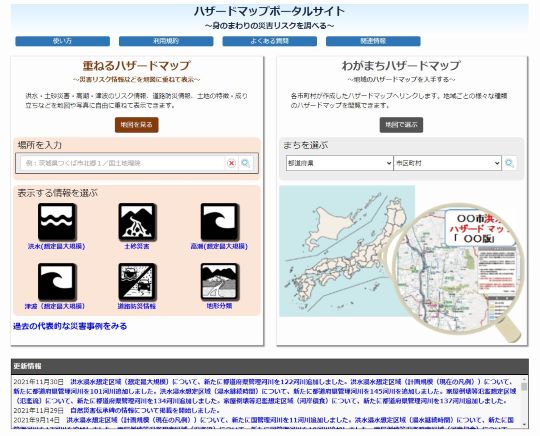Clear the location input with red X icon
The image size is (540, 436).
pos(231,163)
